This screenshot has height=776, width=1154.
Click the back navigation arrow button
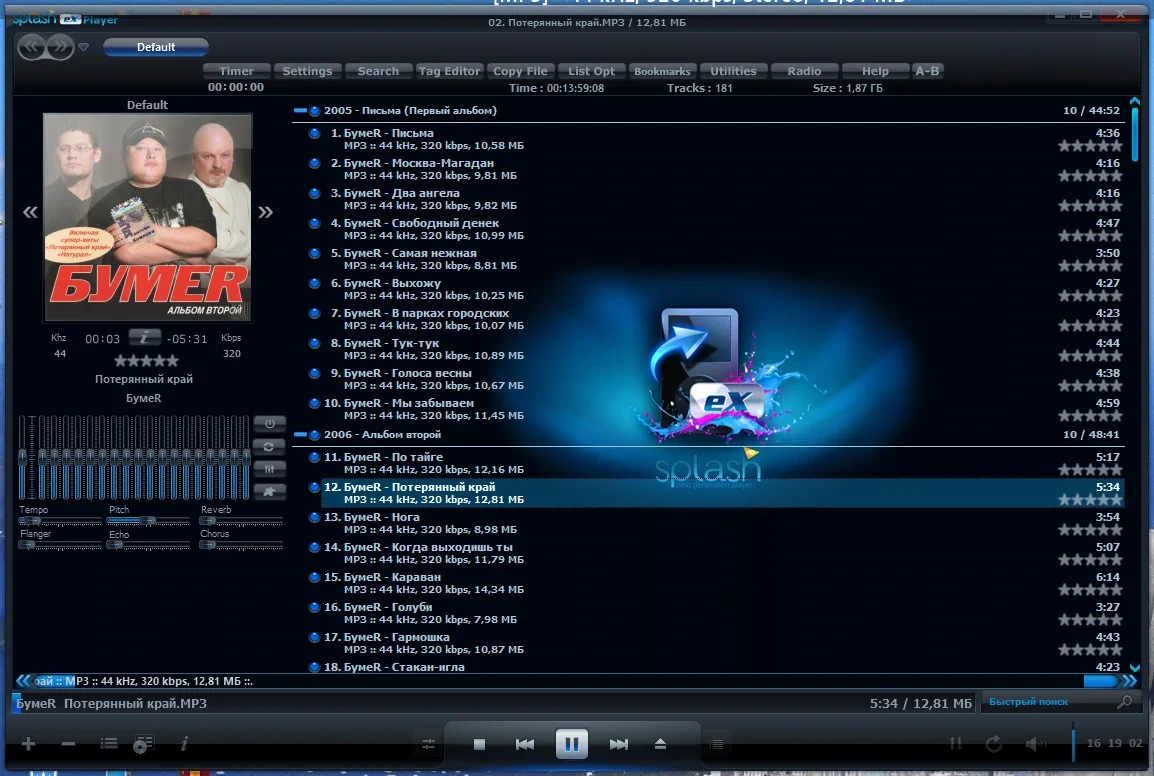[x=31, y=47]
